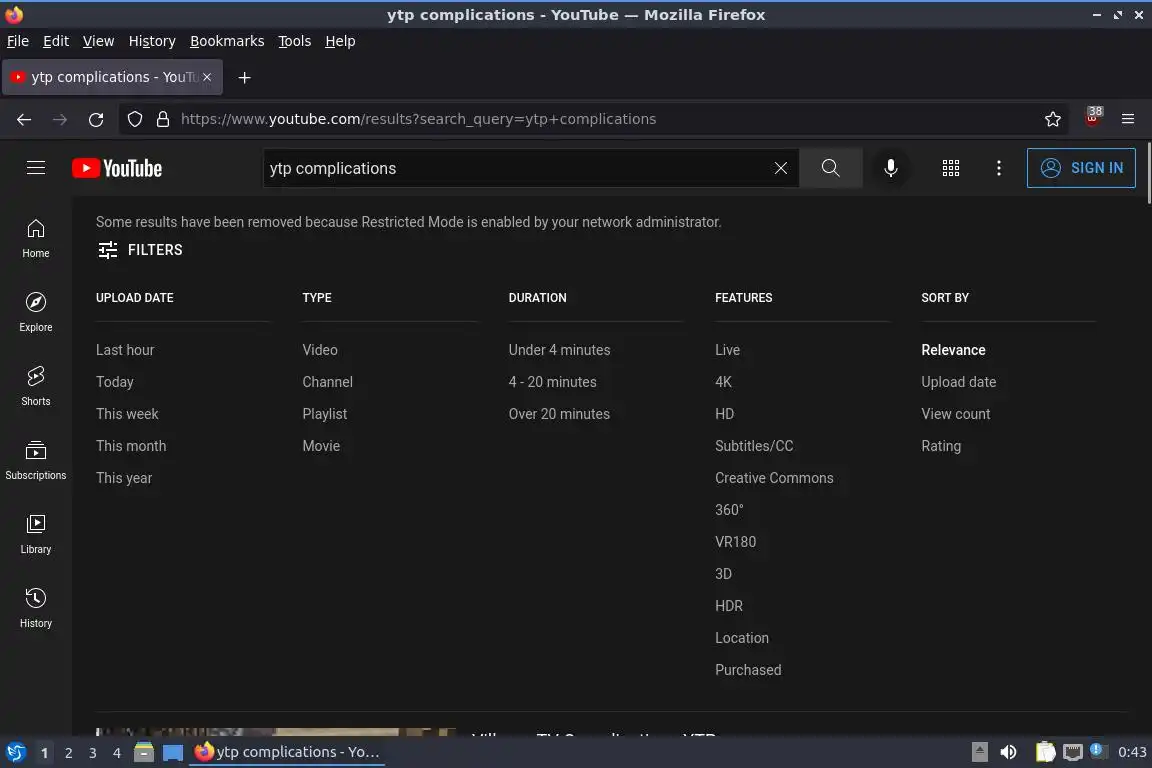Click the tracking protection shield icon
This screenshot has width=1152, height=768.
134,119
